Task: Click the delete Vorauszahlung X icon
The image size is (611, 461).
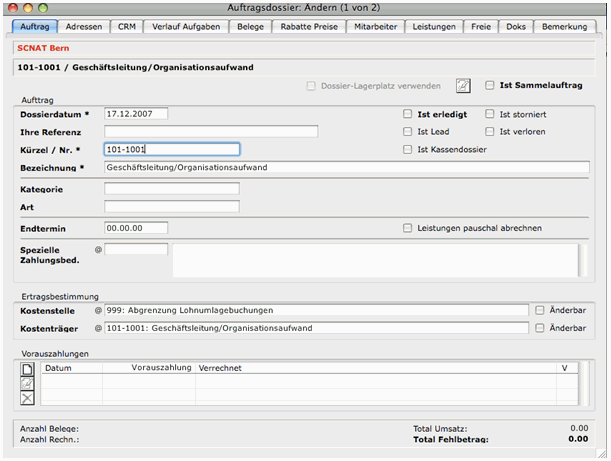Action: 28,397
